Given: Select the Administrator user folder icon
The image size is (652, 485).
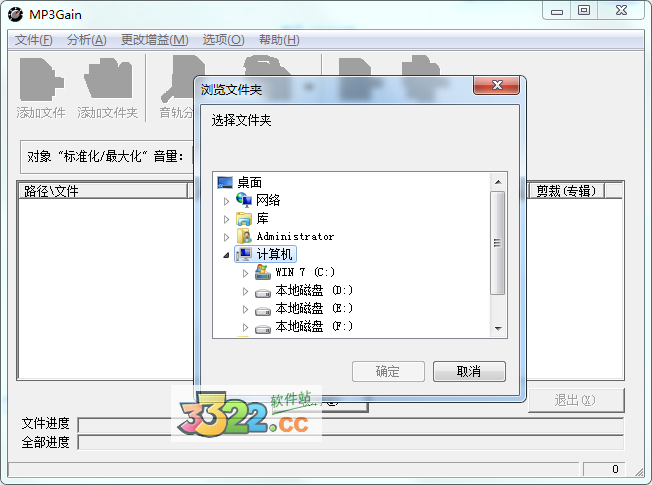Looking at the screenshot, I should pos(244,236).
